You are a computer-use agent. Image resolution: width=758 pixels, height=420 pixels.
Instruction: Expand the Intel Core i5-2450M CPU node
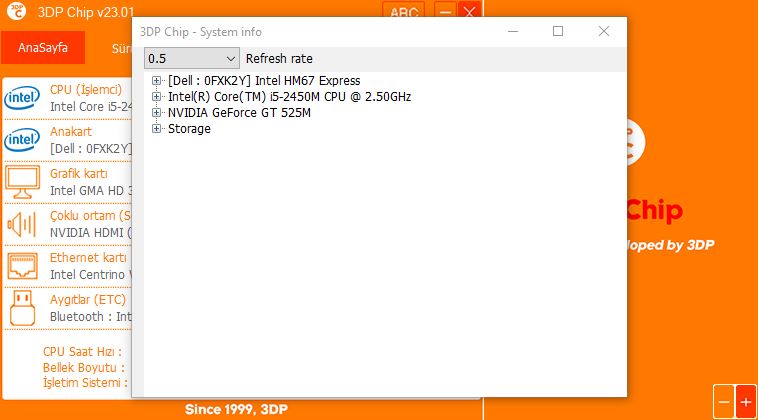(156, 97)
